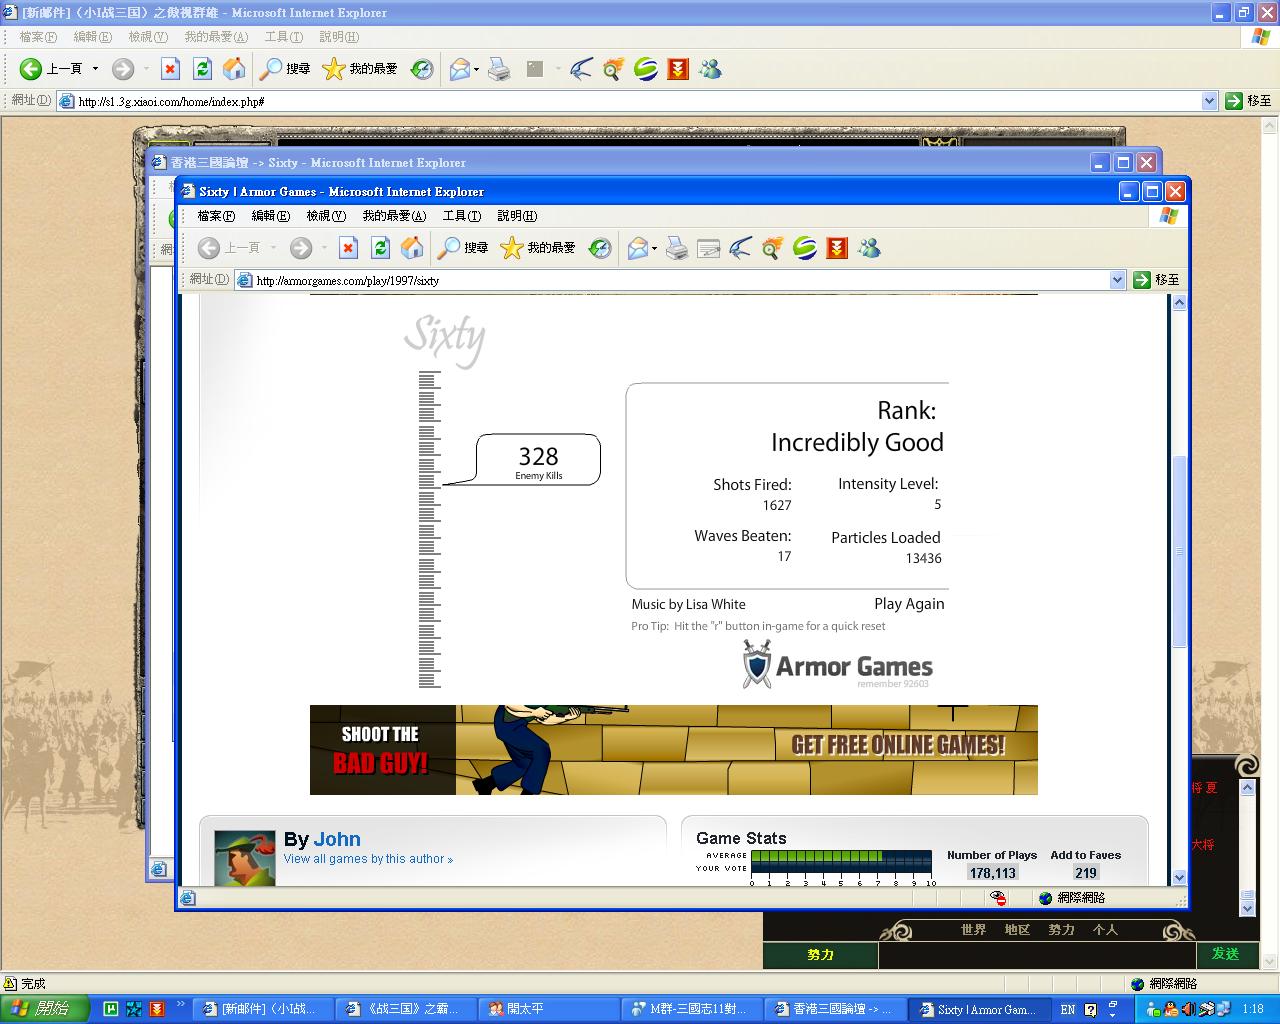Open 我的最愛(A) menu in the Sixty window
This screenshot has height=1024, width=1280.
click(394, 216)
